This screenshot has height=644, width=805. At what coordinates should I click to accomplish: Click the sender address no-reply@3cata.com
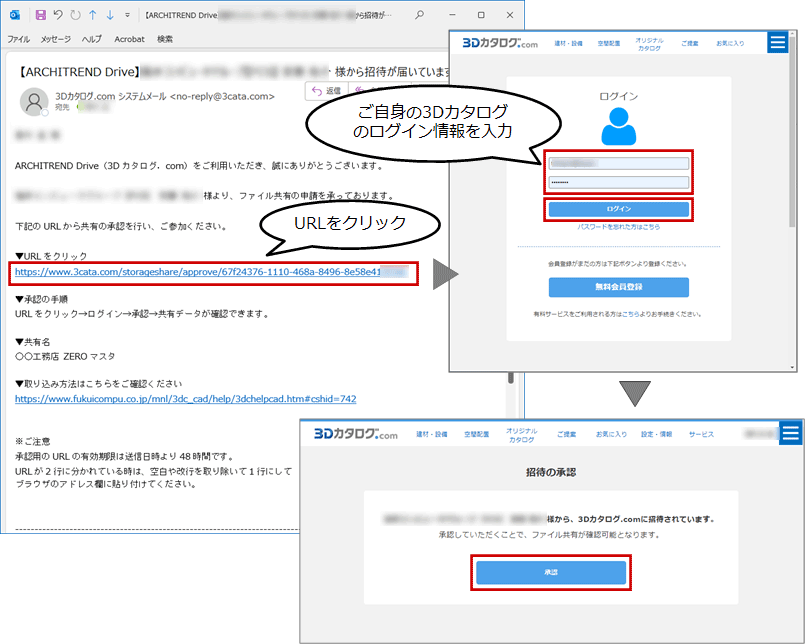(x=222, y=96)
